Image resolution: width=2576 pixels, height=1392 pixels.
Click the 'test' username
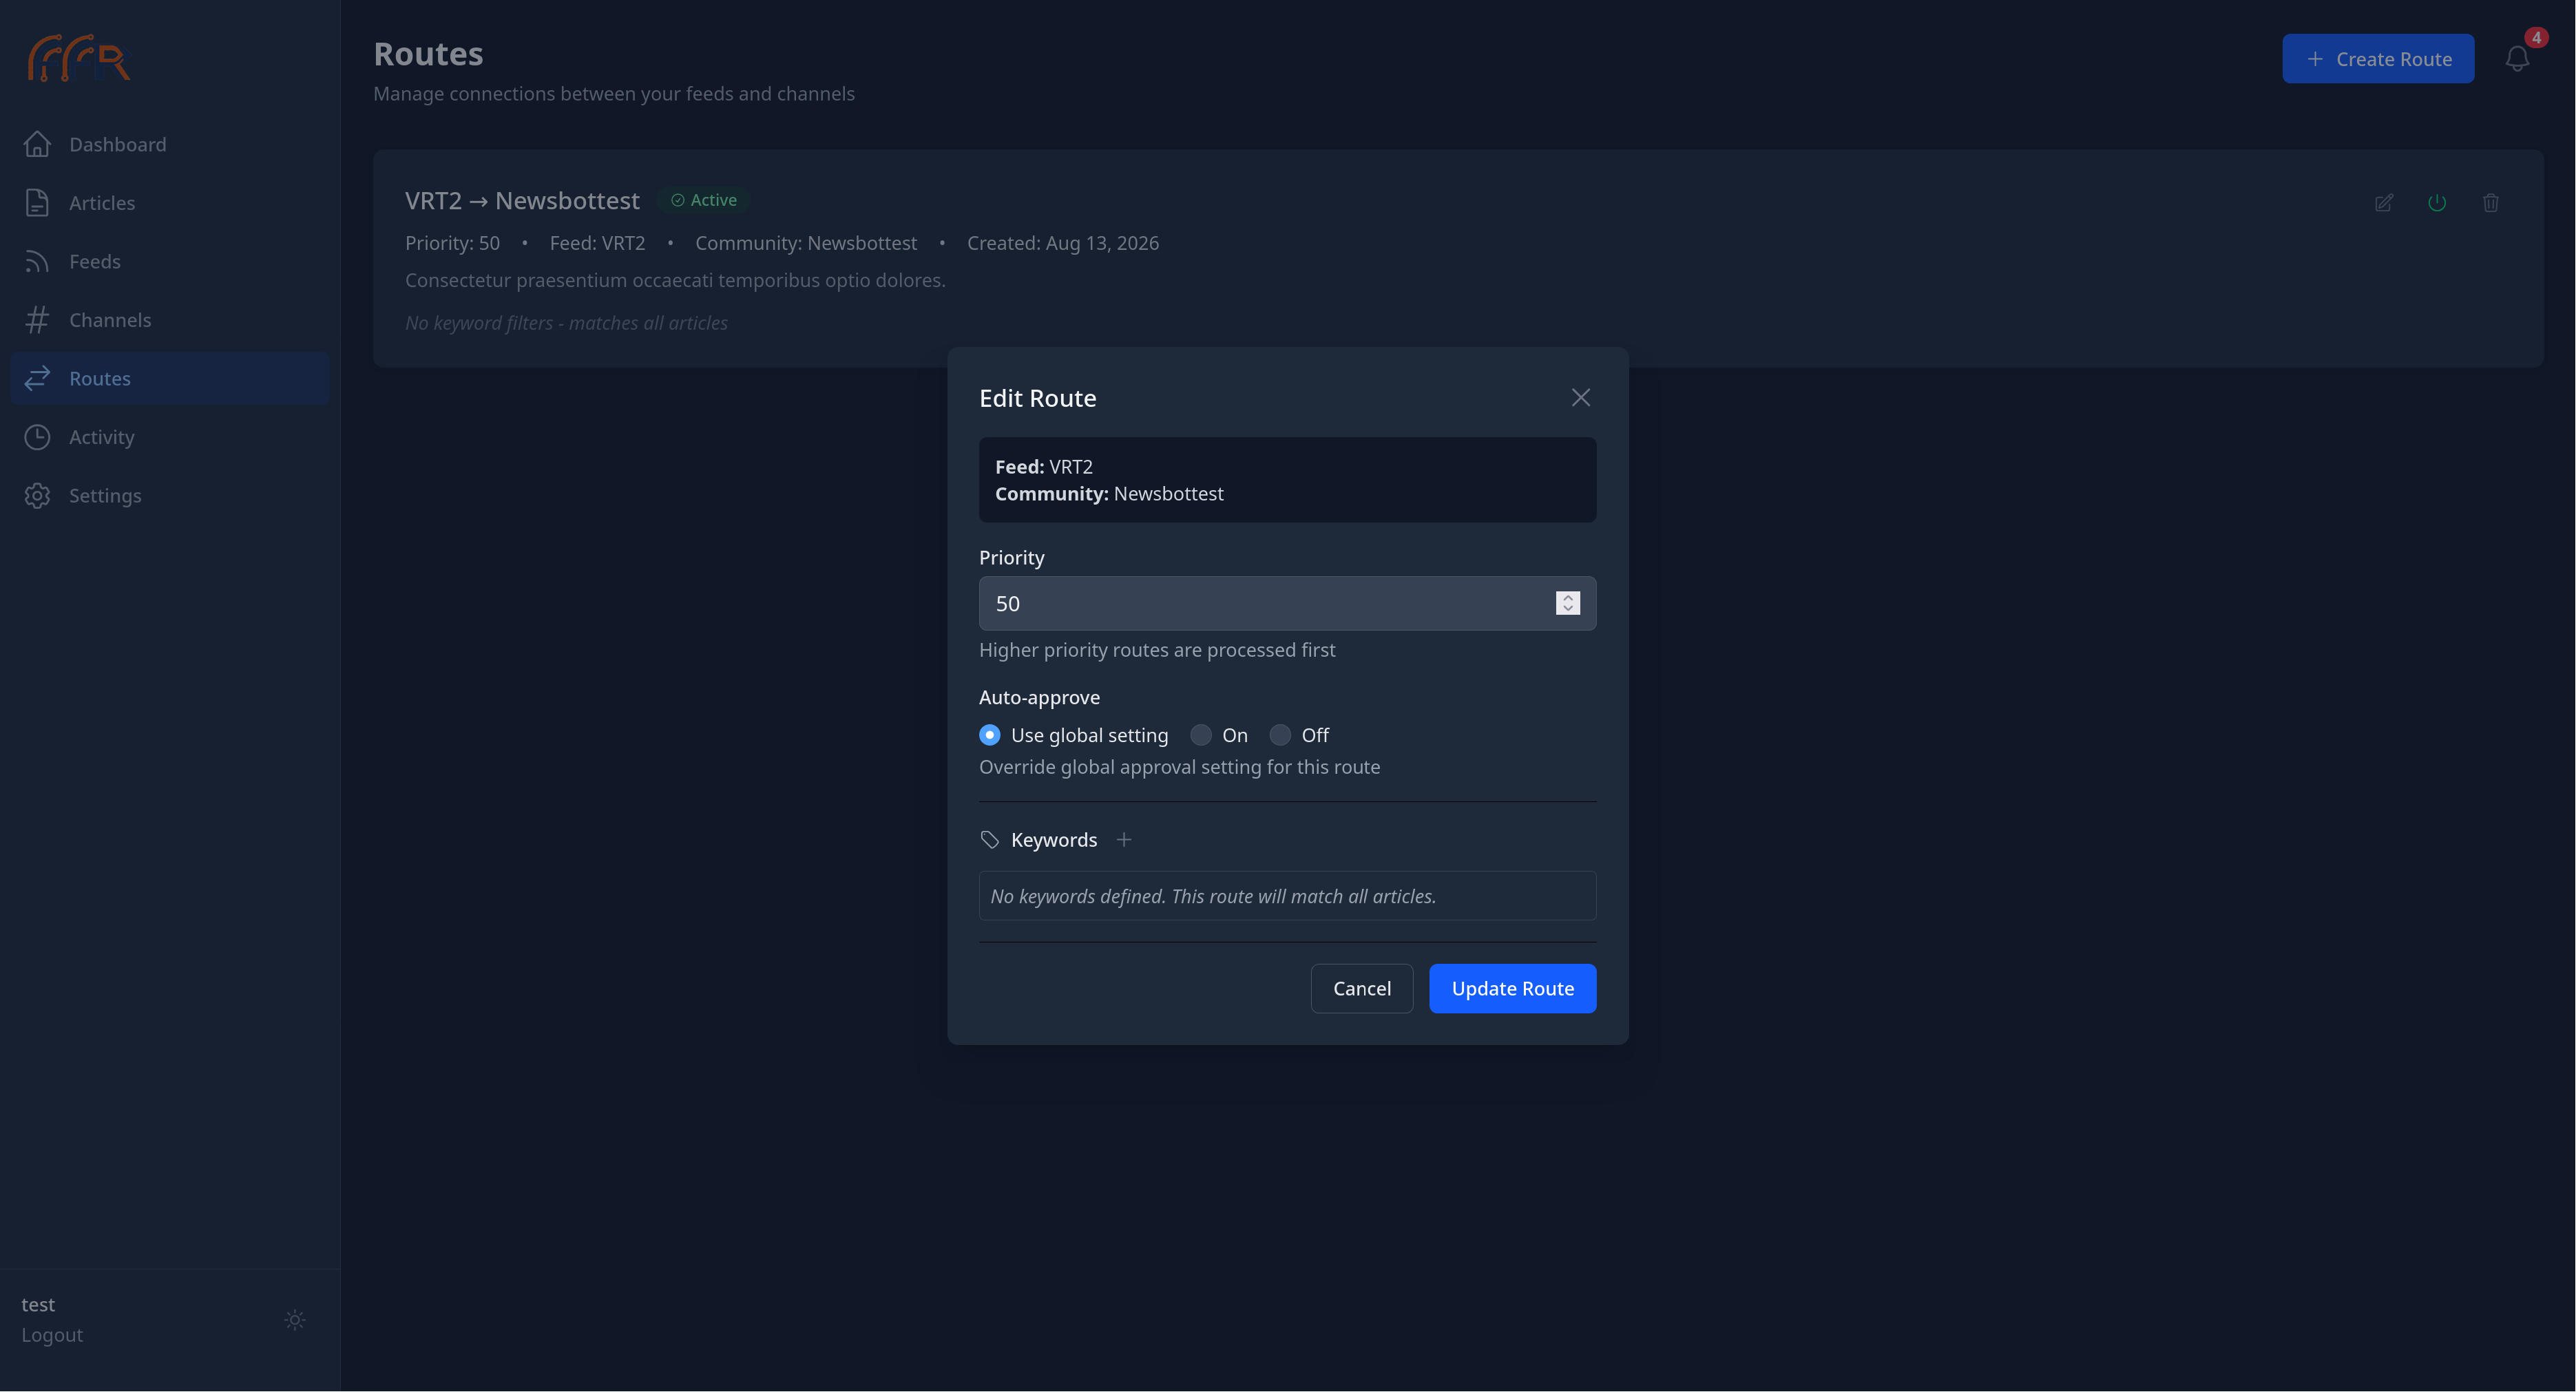[x=38, y=1305]
